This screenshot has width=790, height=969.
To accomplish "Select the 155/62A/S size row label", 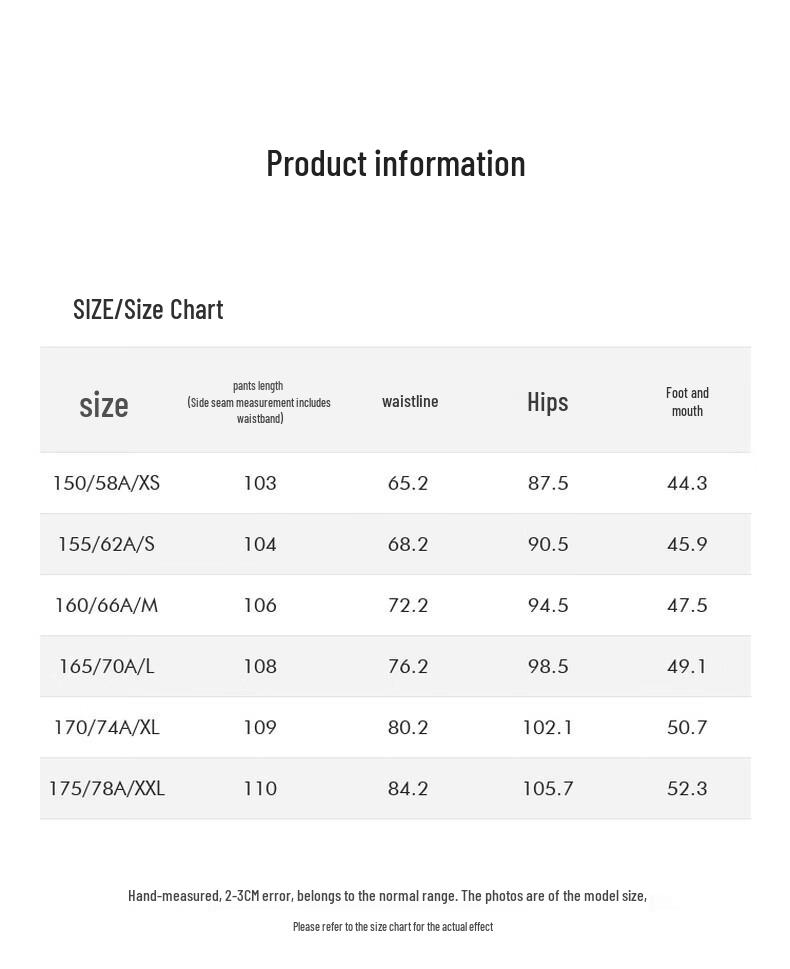I will pos(106,545).
